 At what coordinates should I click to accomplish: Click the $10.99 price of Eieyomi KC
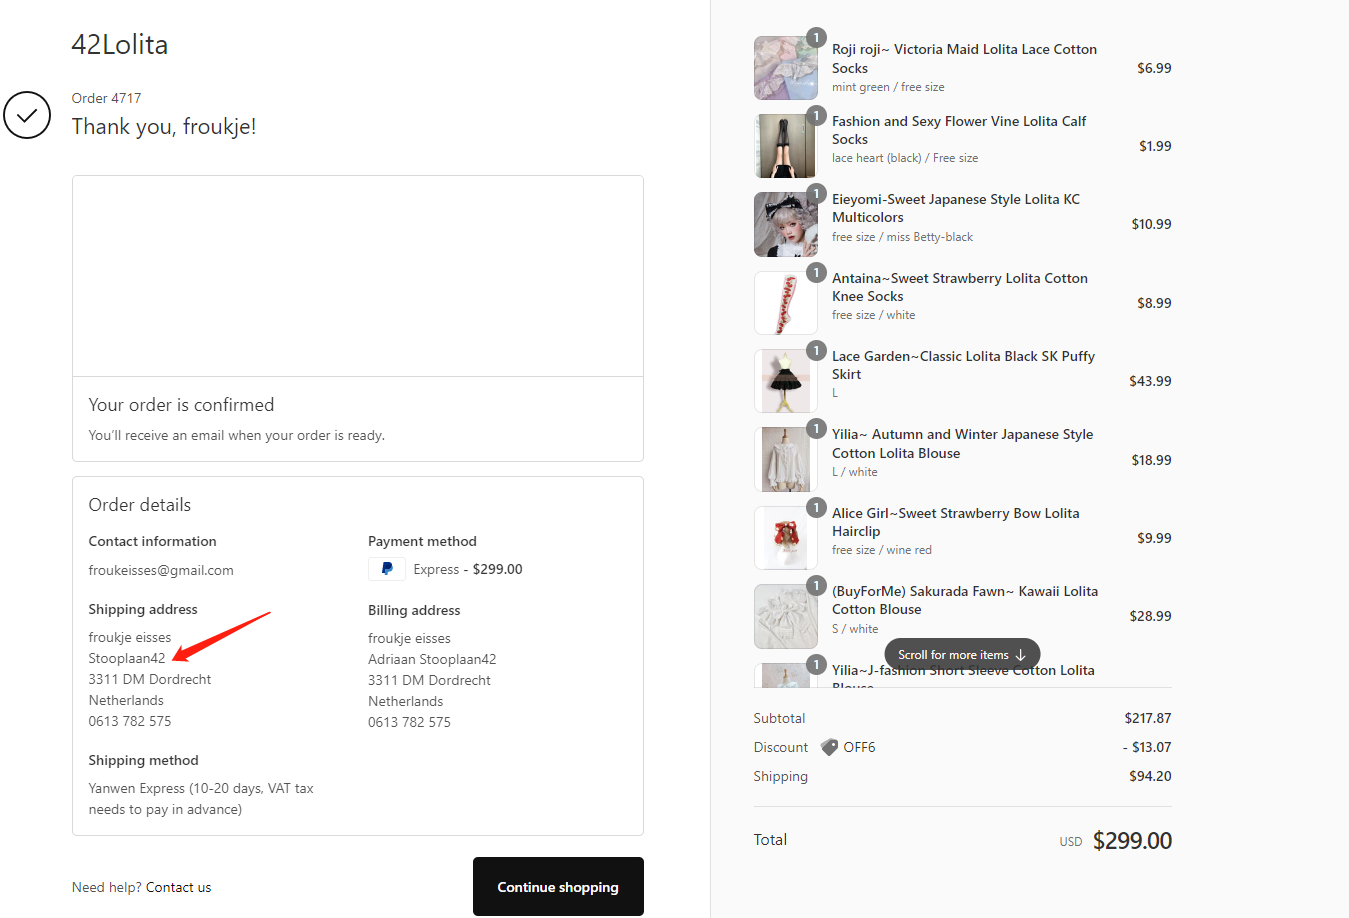point(1151,224)
